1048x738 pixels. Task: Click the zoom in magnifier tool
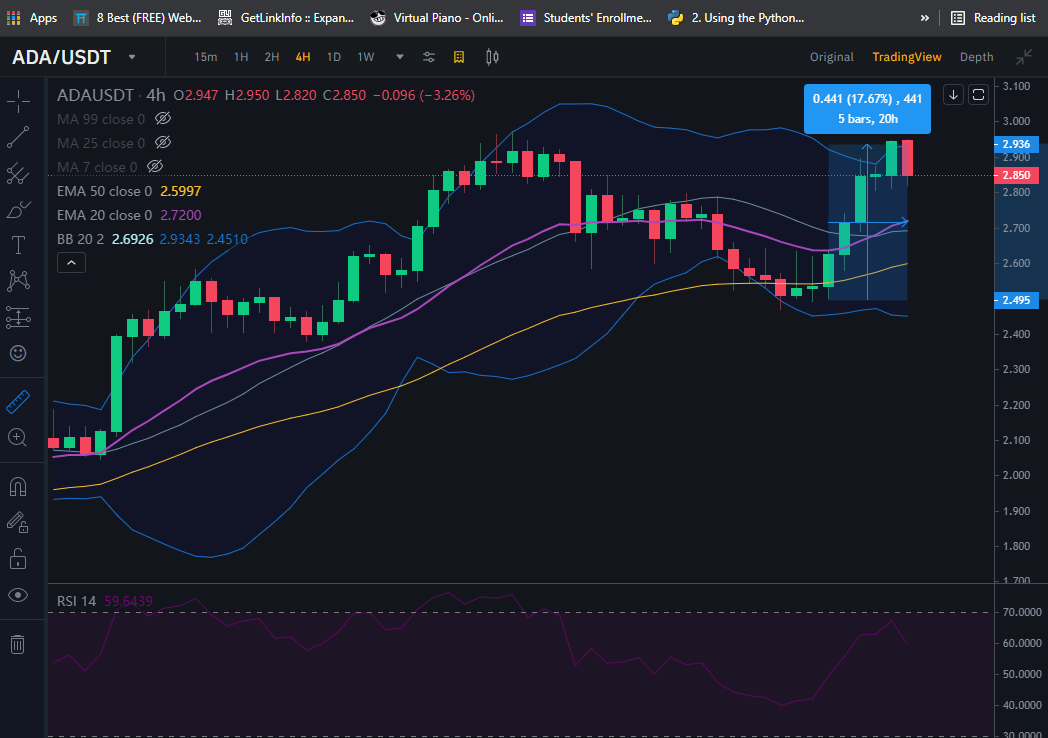click(17, 437)
